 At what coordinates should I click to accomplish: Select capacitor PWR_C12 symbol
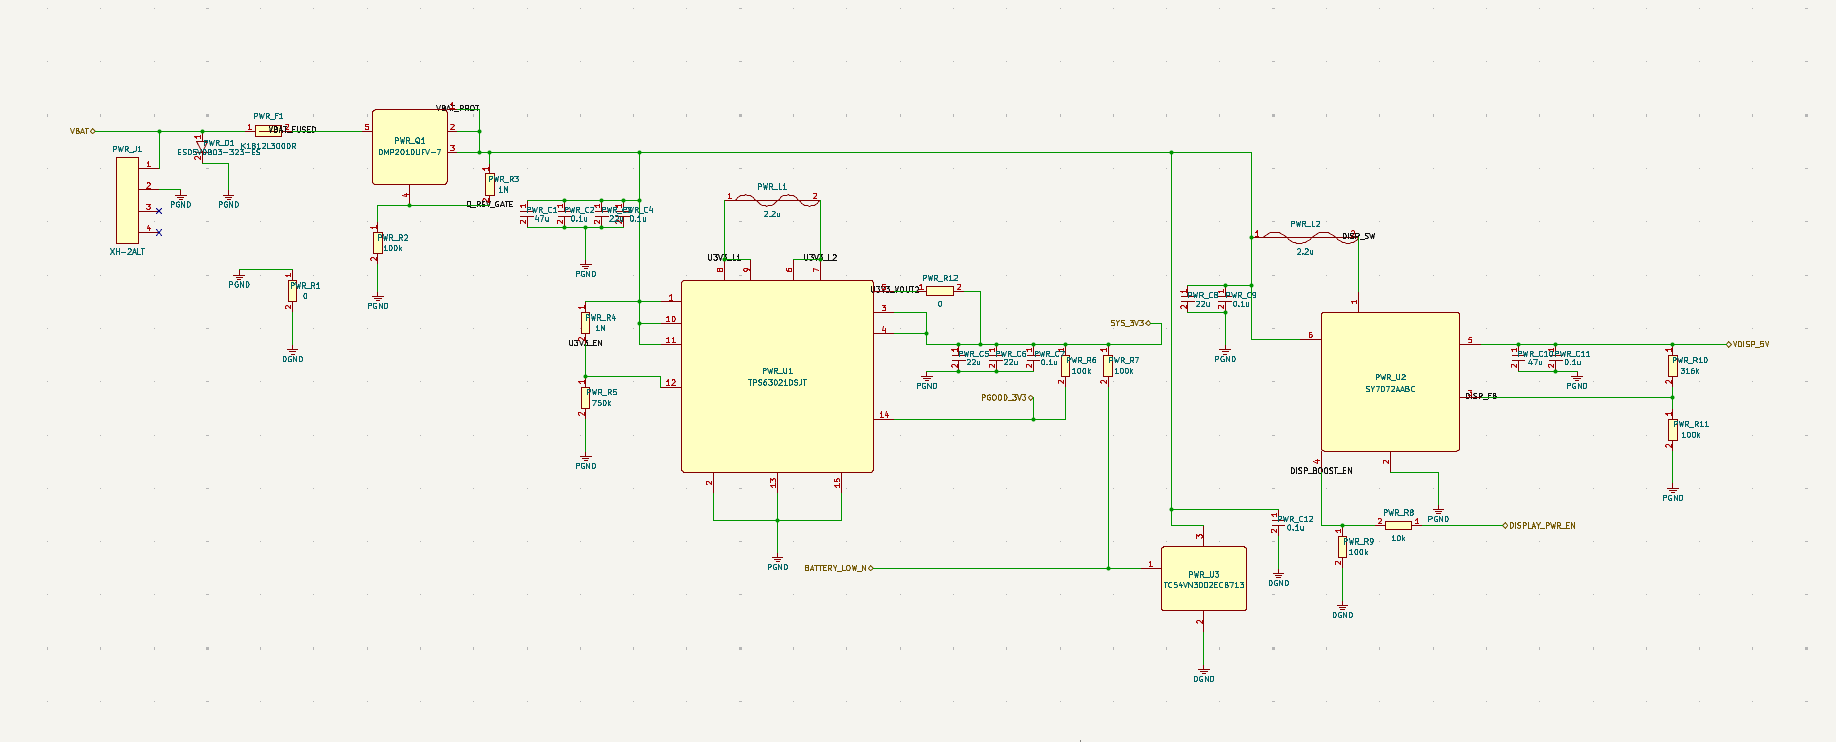coord(1277,522)
